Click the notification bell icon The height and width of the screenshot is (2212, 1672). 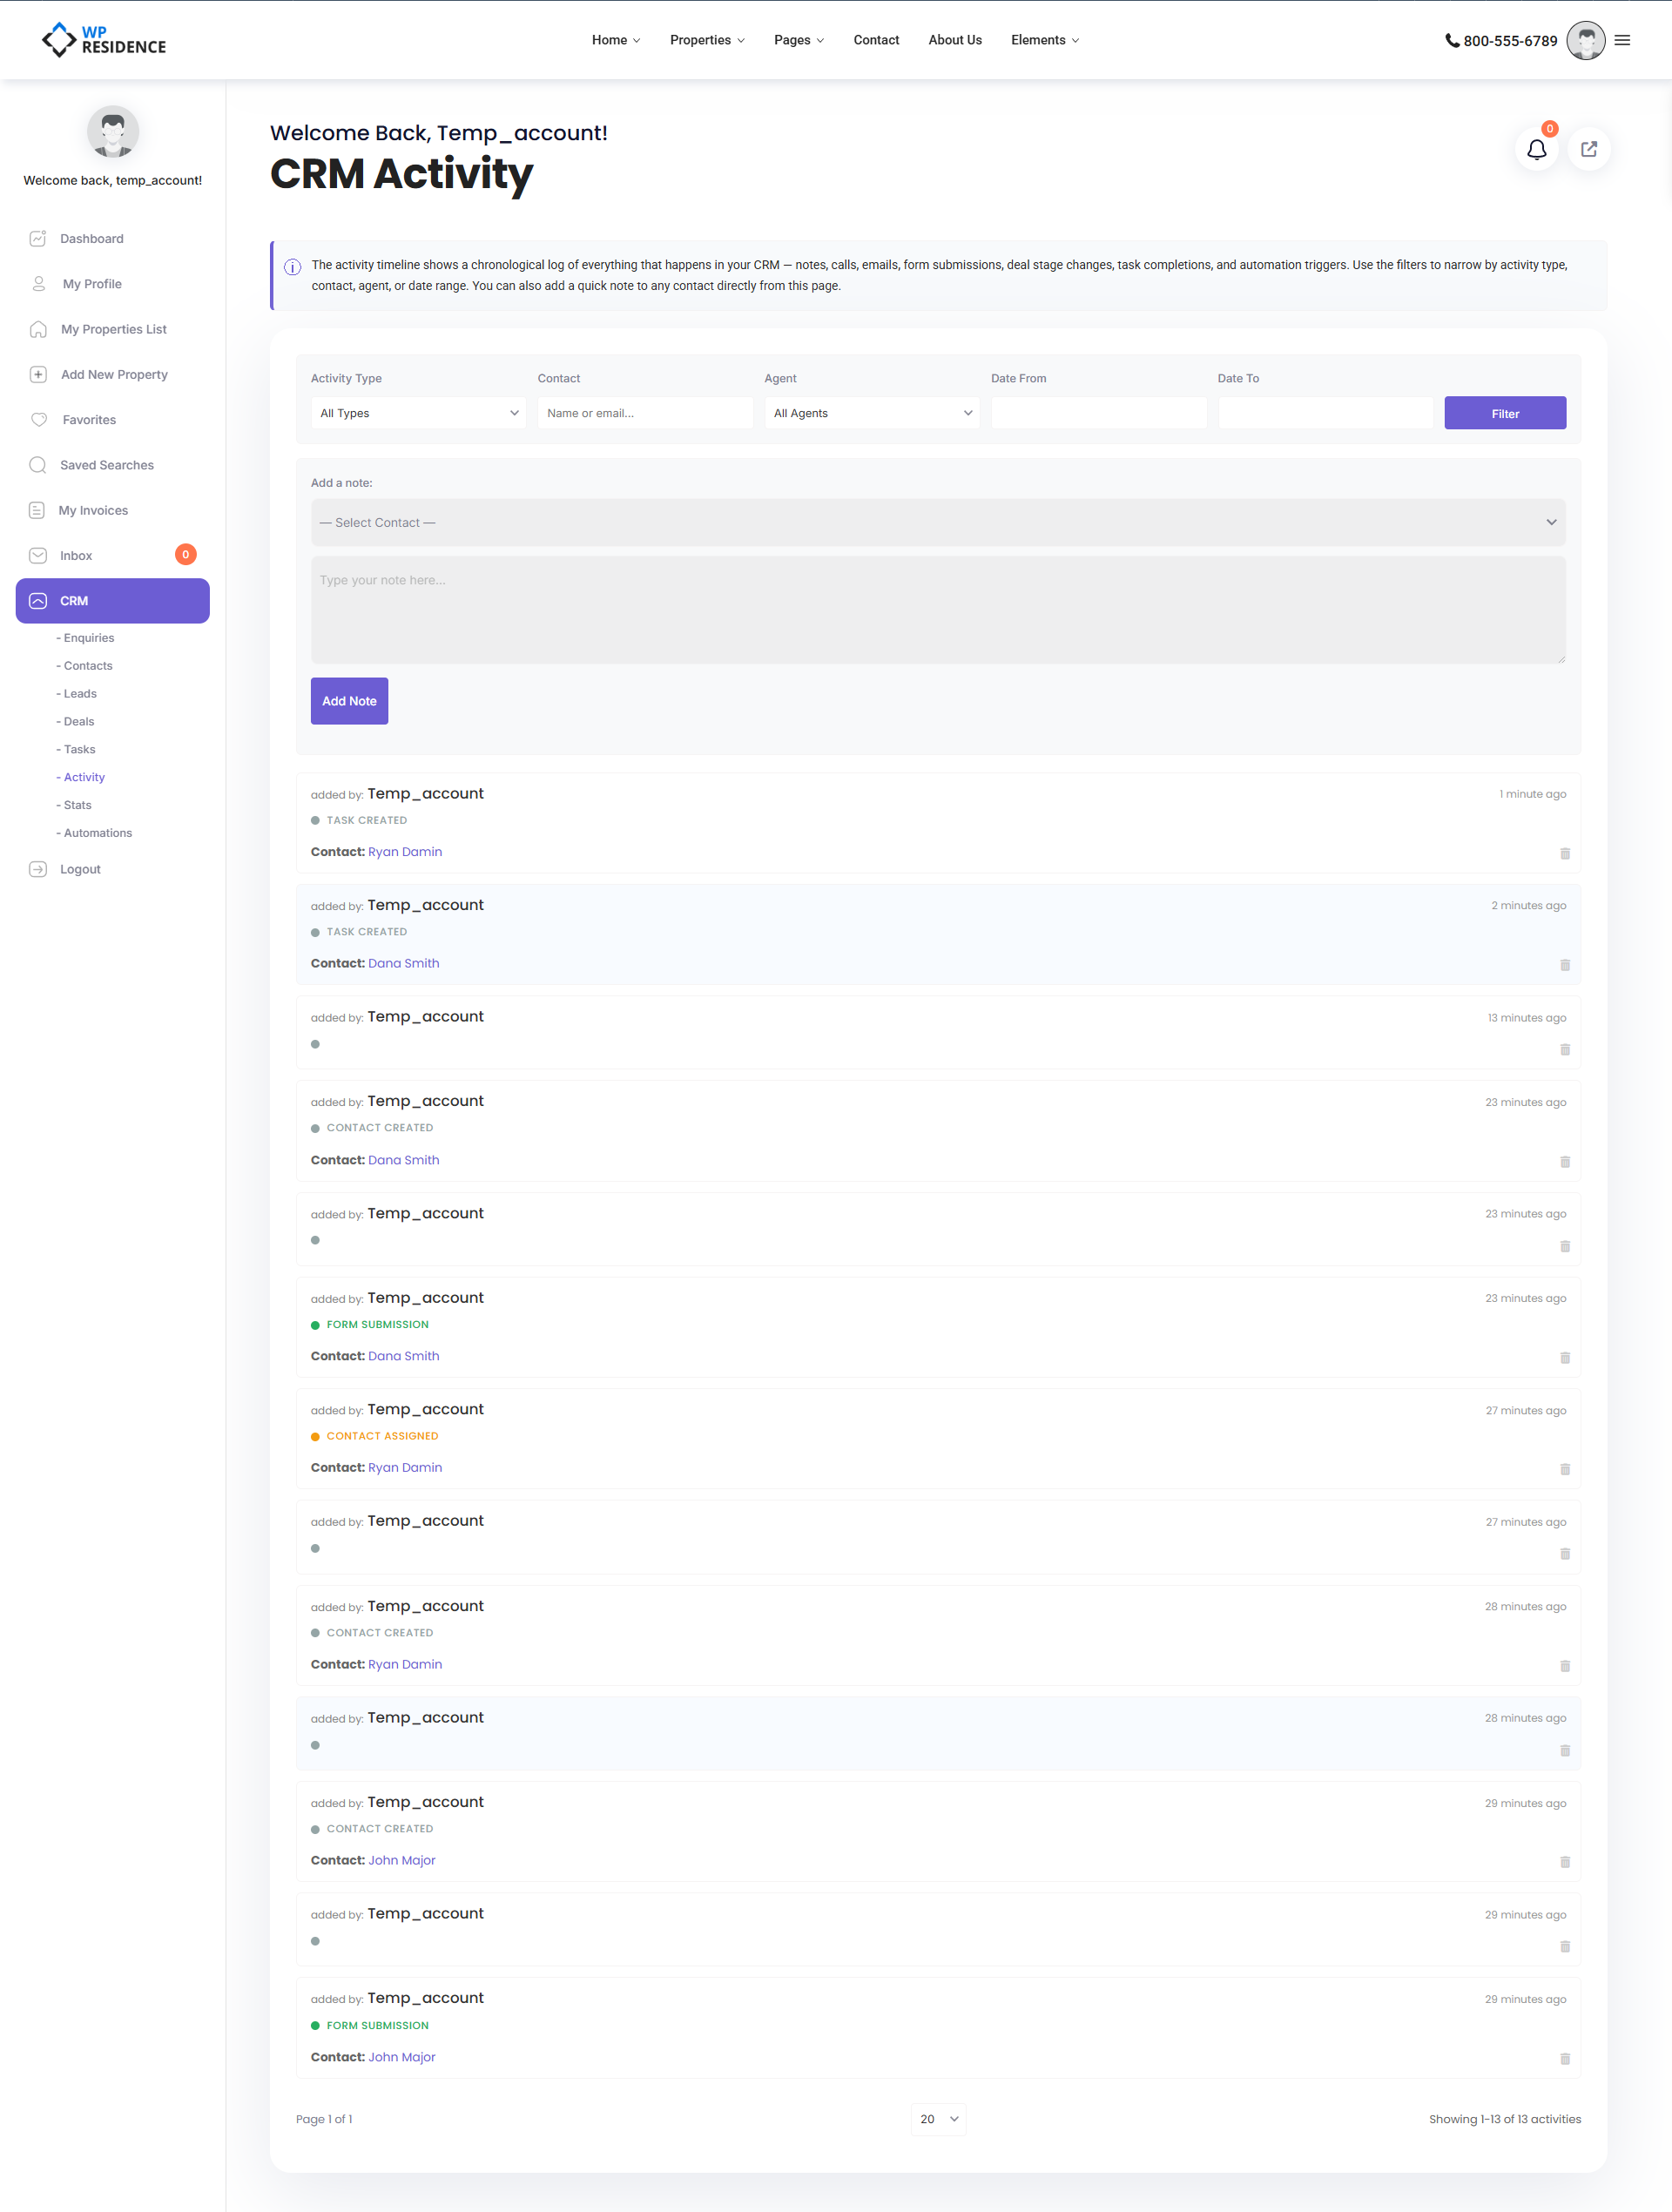[x=1536, y=150]
